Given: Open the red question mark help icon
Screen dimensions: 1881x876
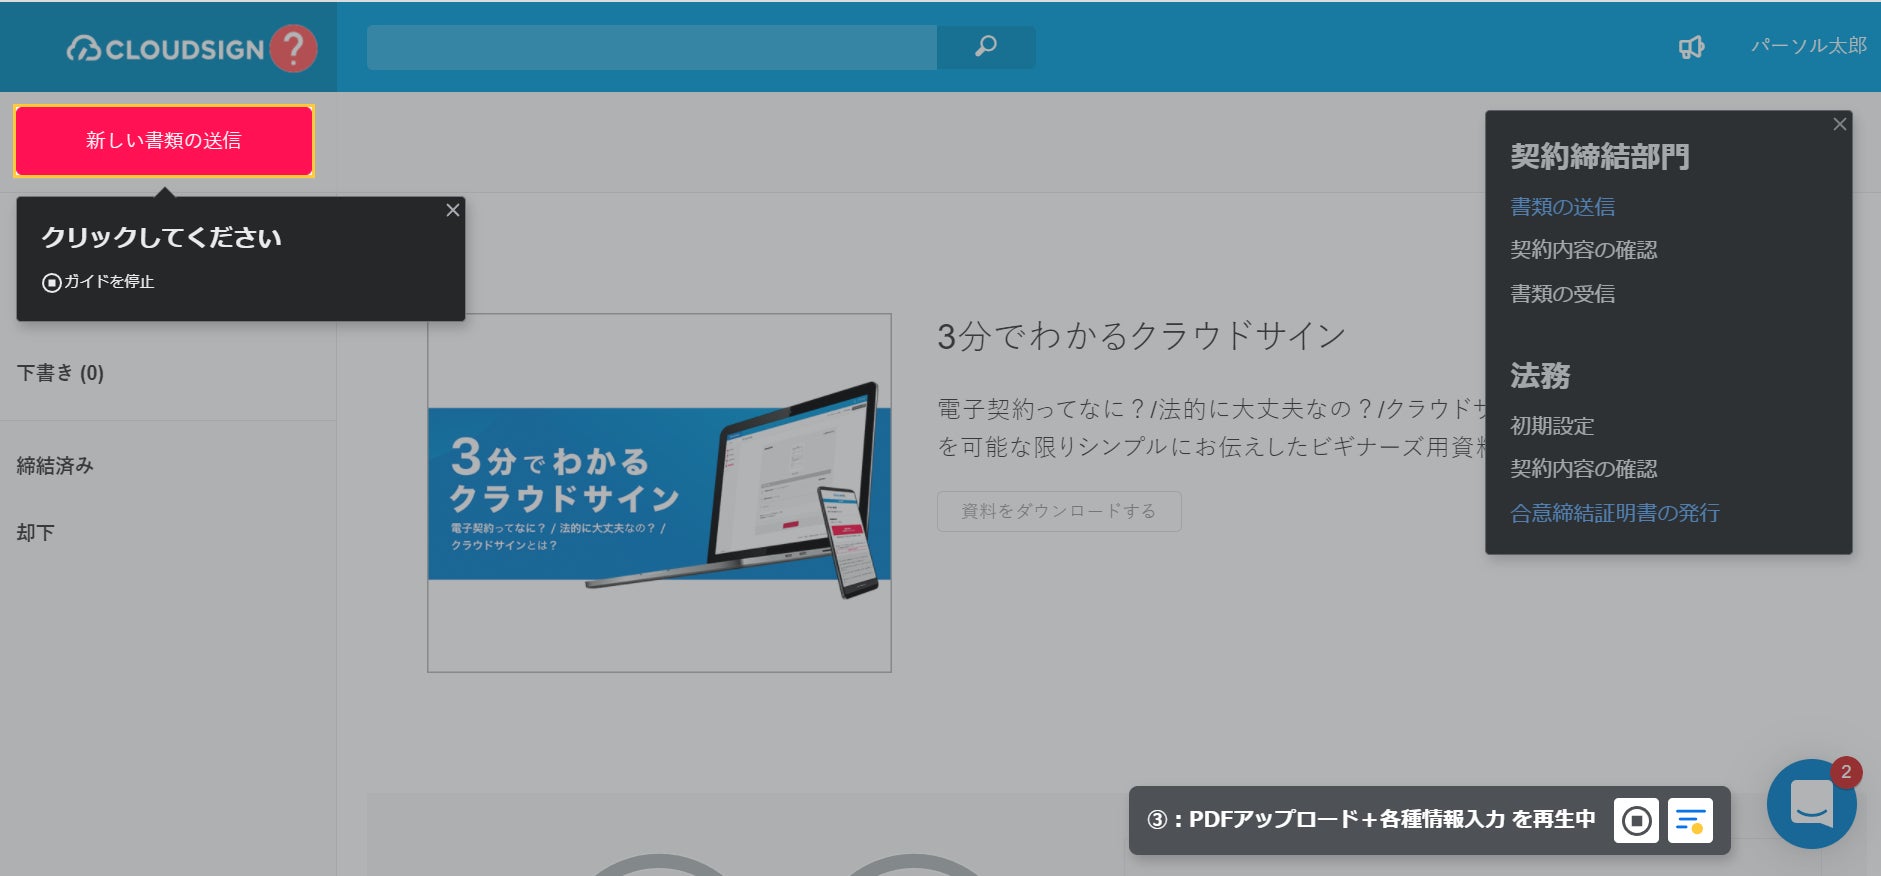Looking at the screenshot, I should click(x=293, y=48).
